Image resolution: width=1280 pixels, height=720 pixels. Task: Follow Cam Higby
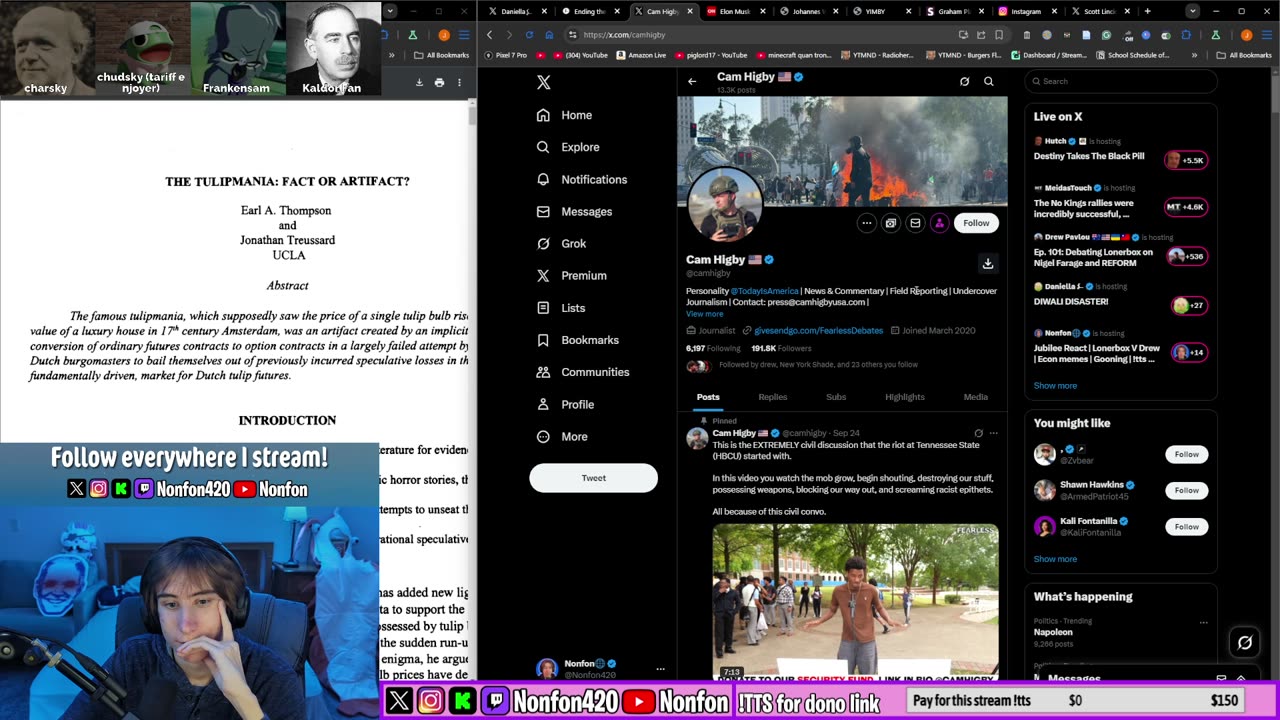[976, 223]
